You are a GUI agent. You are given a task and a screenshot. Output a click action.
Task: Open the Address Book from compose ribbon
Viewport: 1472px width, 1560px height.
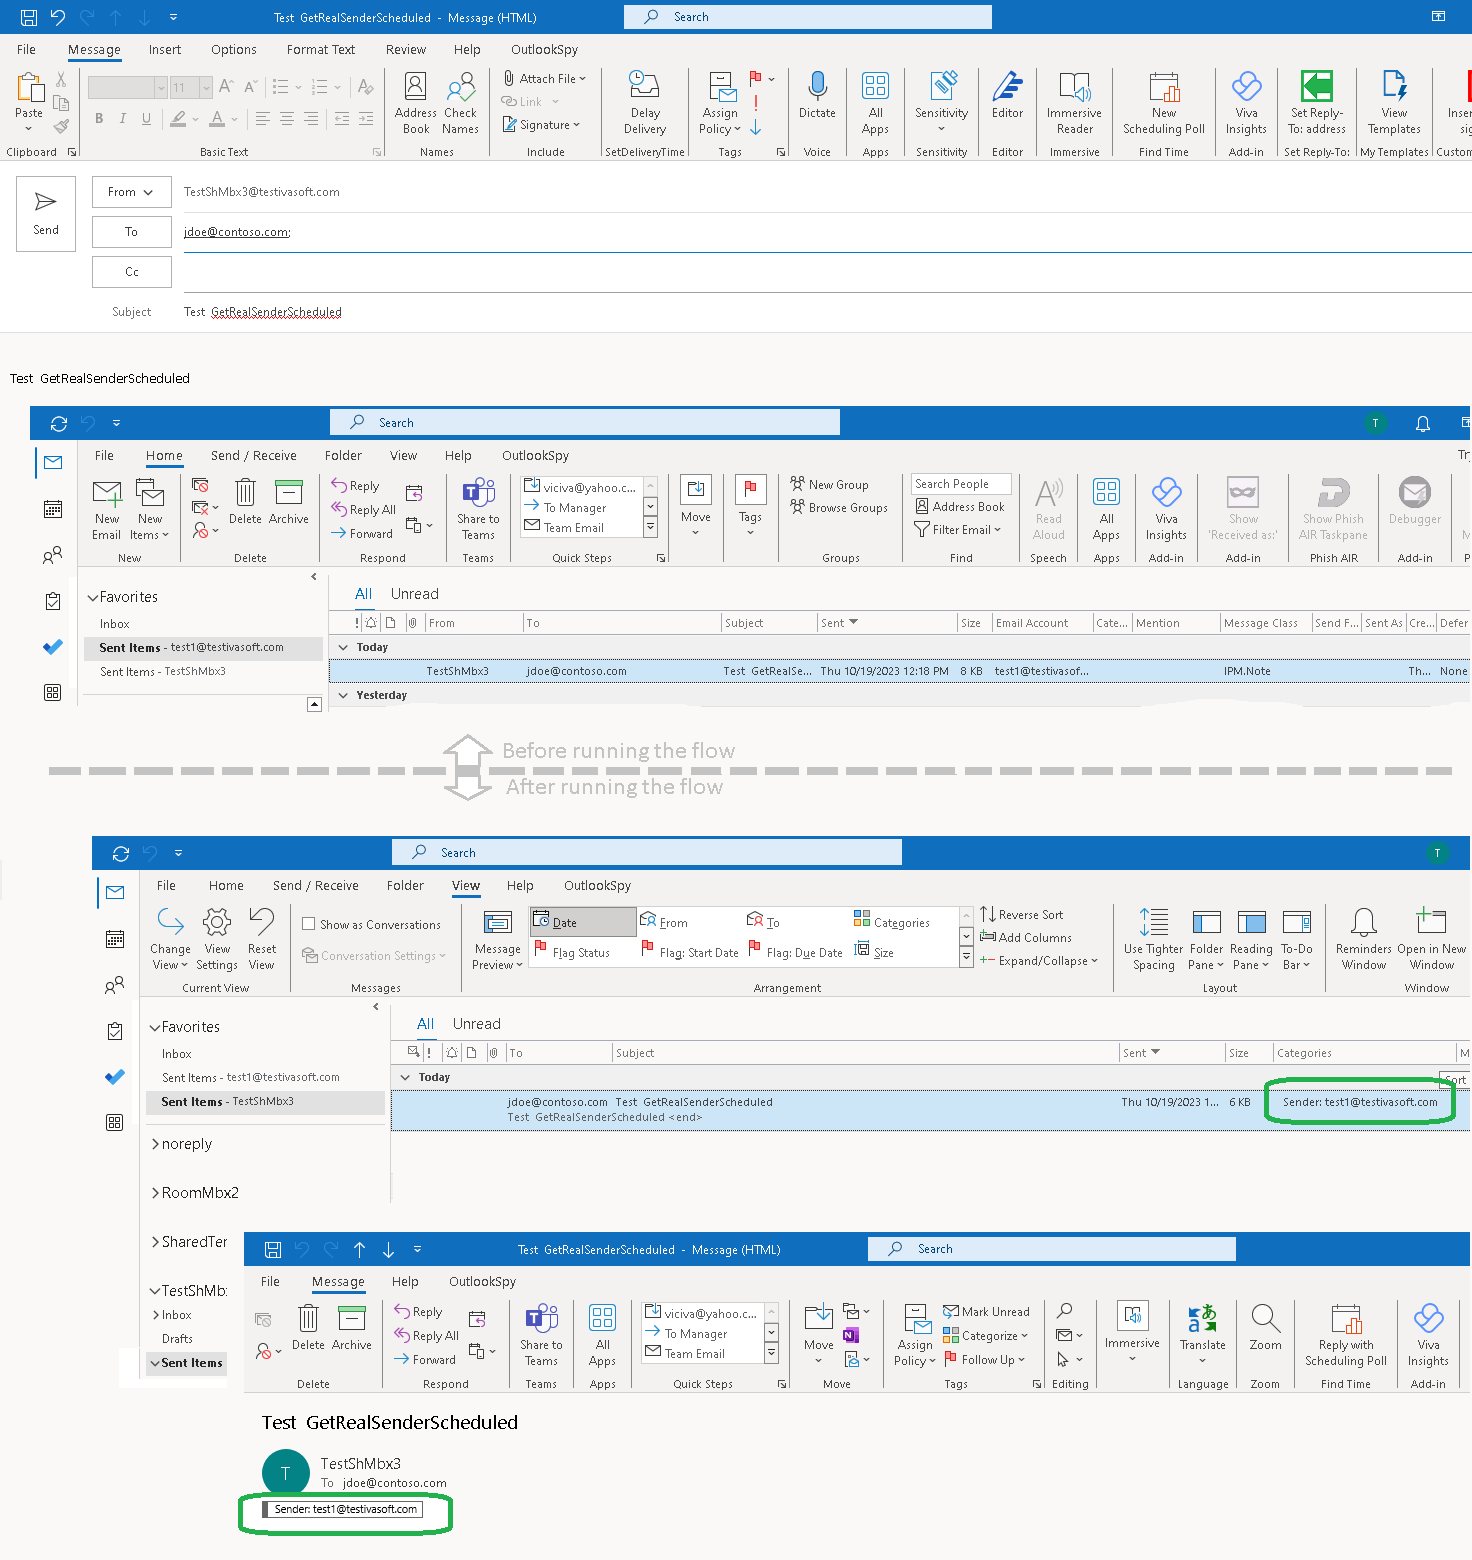416,102
